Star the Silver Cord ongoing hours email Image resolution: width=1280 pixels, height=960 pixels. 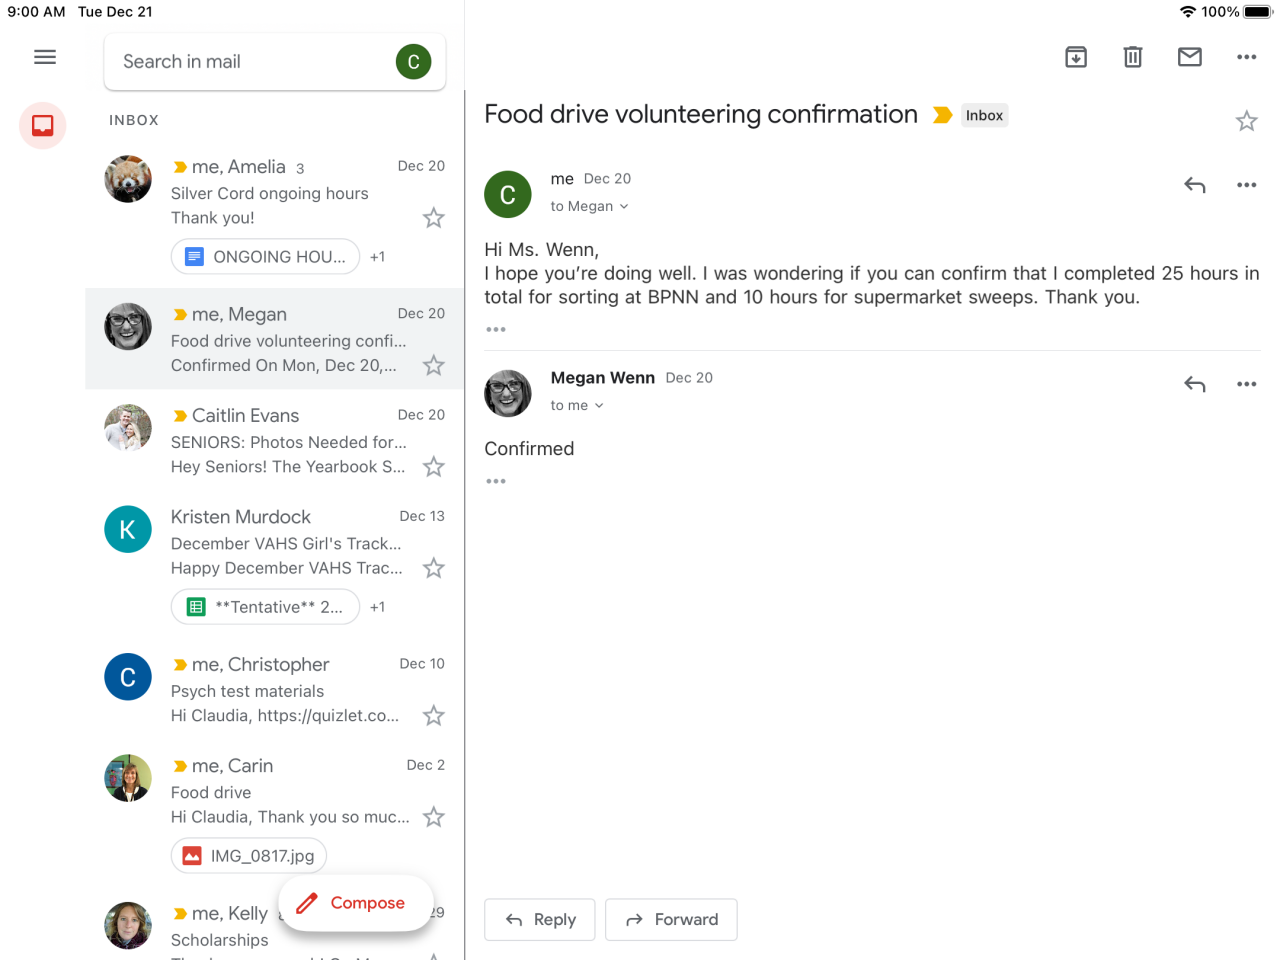(433, 218)
